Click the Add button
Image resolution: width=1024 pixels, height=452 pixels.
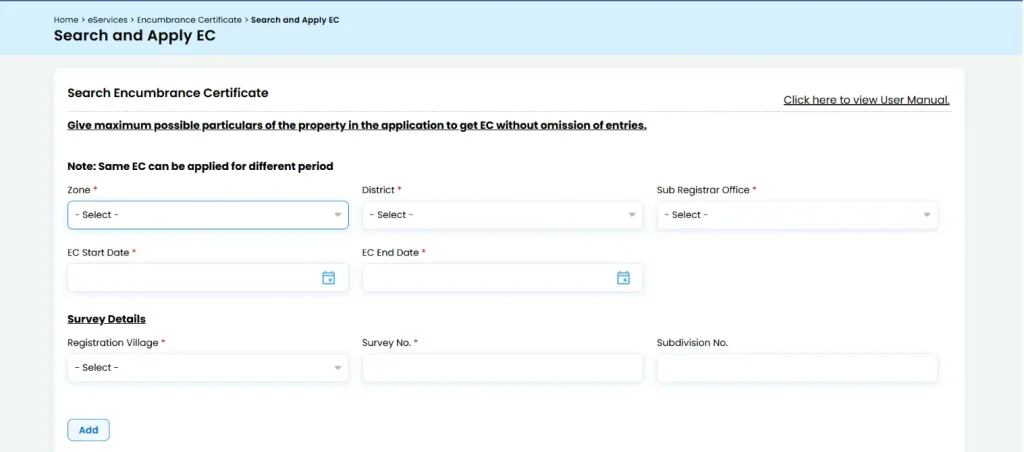(88, 430)
